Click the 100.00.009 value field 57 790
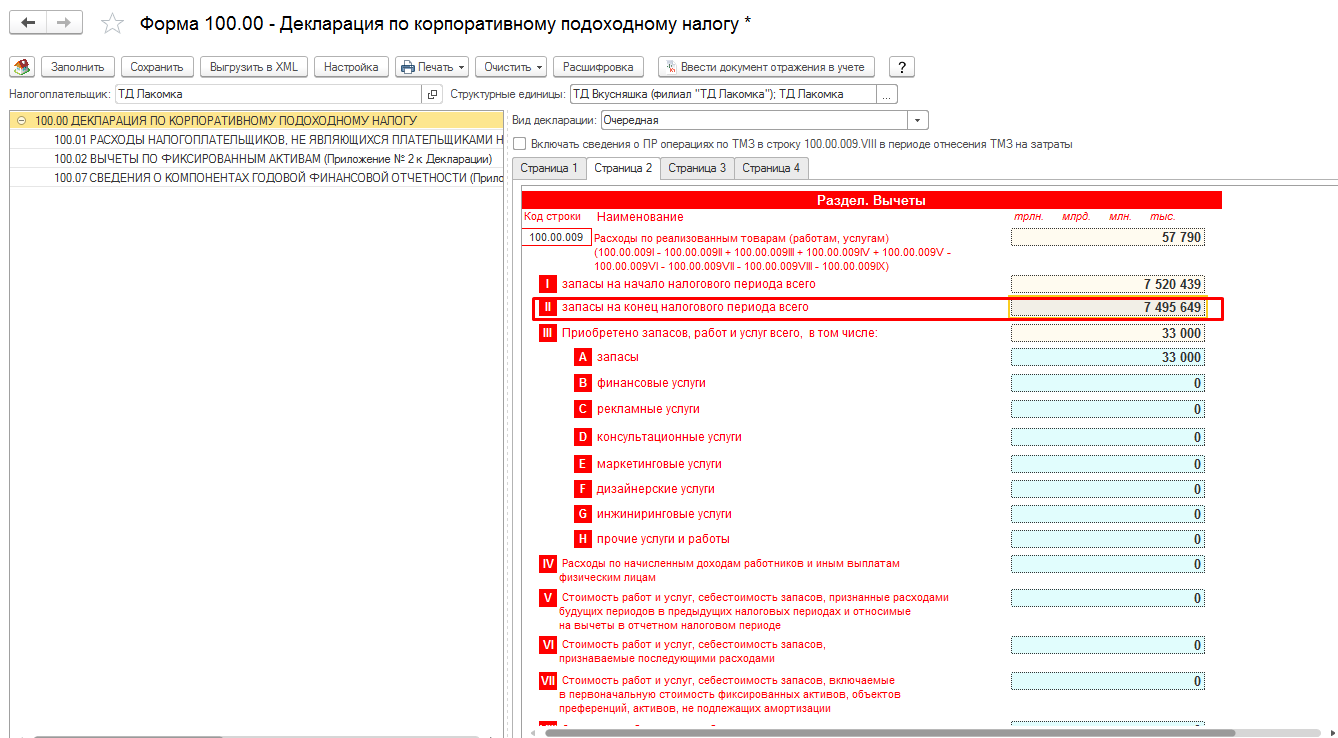Screen dimensions: 1338x738 click(1107, 238)
